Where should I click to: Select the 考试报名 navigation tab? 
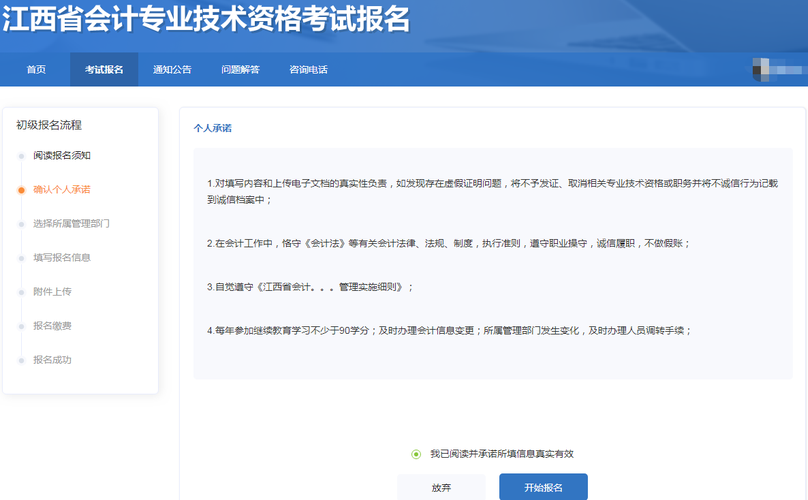click(104, 69)
